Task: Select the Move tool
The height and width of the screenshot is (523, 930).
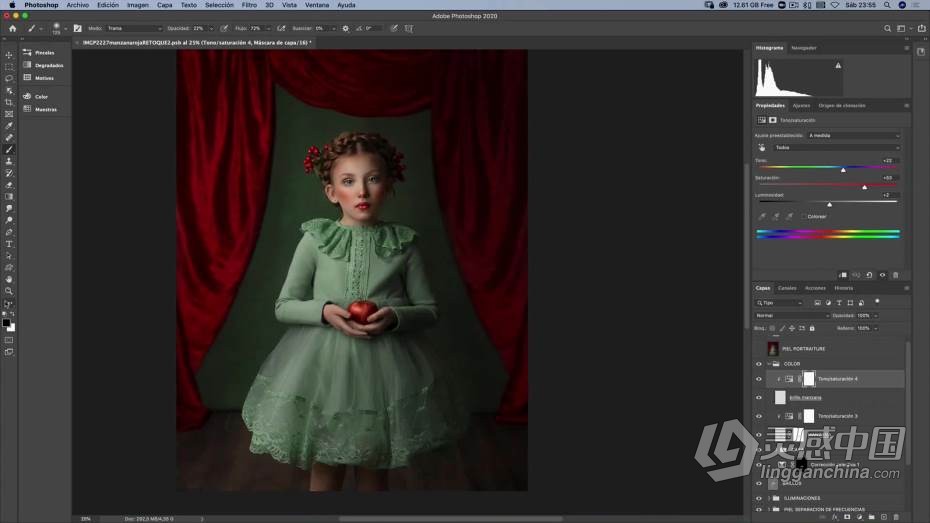Action: [x=9, y=55]
